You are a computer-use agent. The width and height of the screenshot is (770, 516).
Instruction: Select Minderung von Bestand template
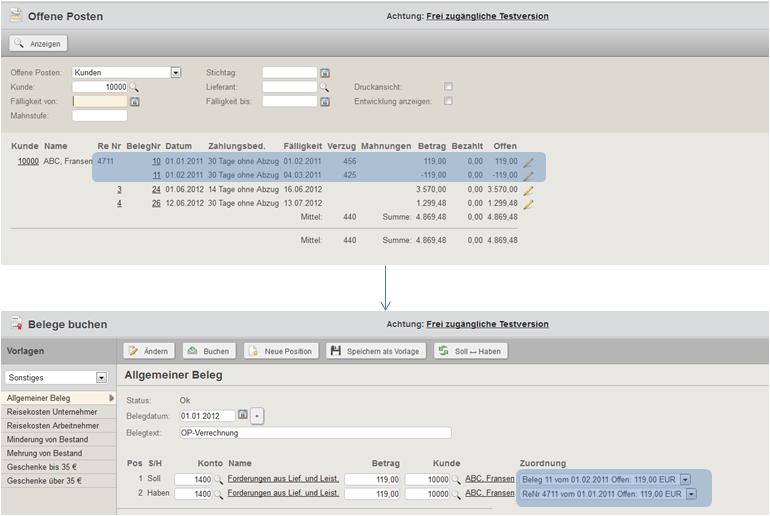(x=46, y=439)
